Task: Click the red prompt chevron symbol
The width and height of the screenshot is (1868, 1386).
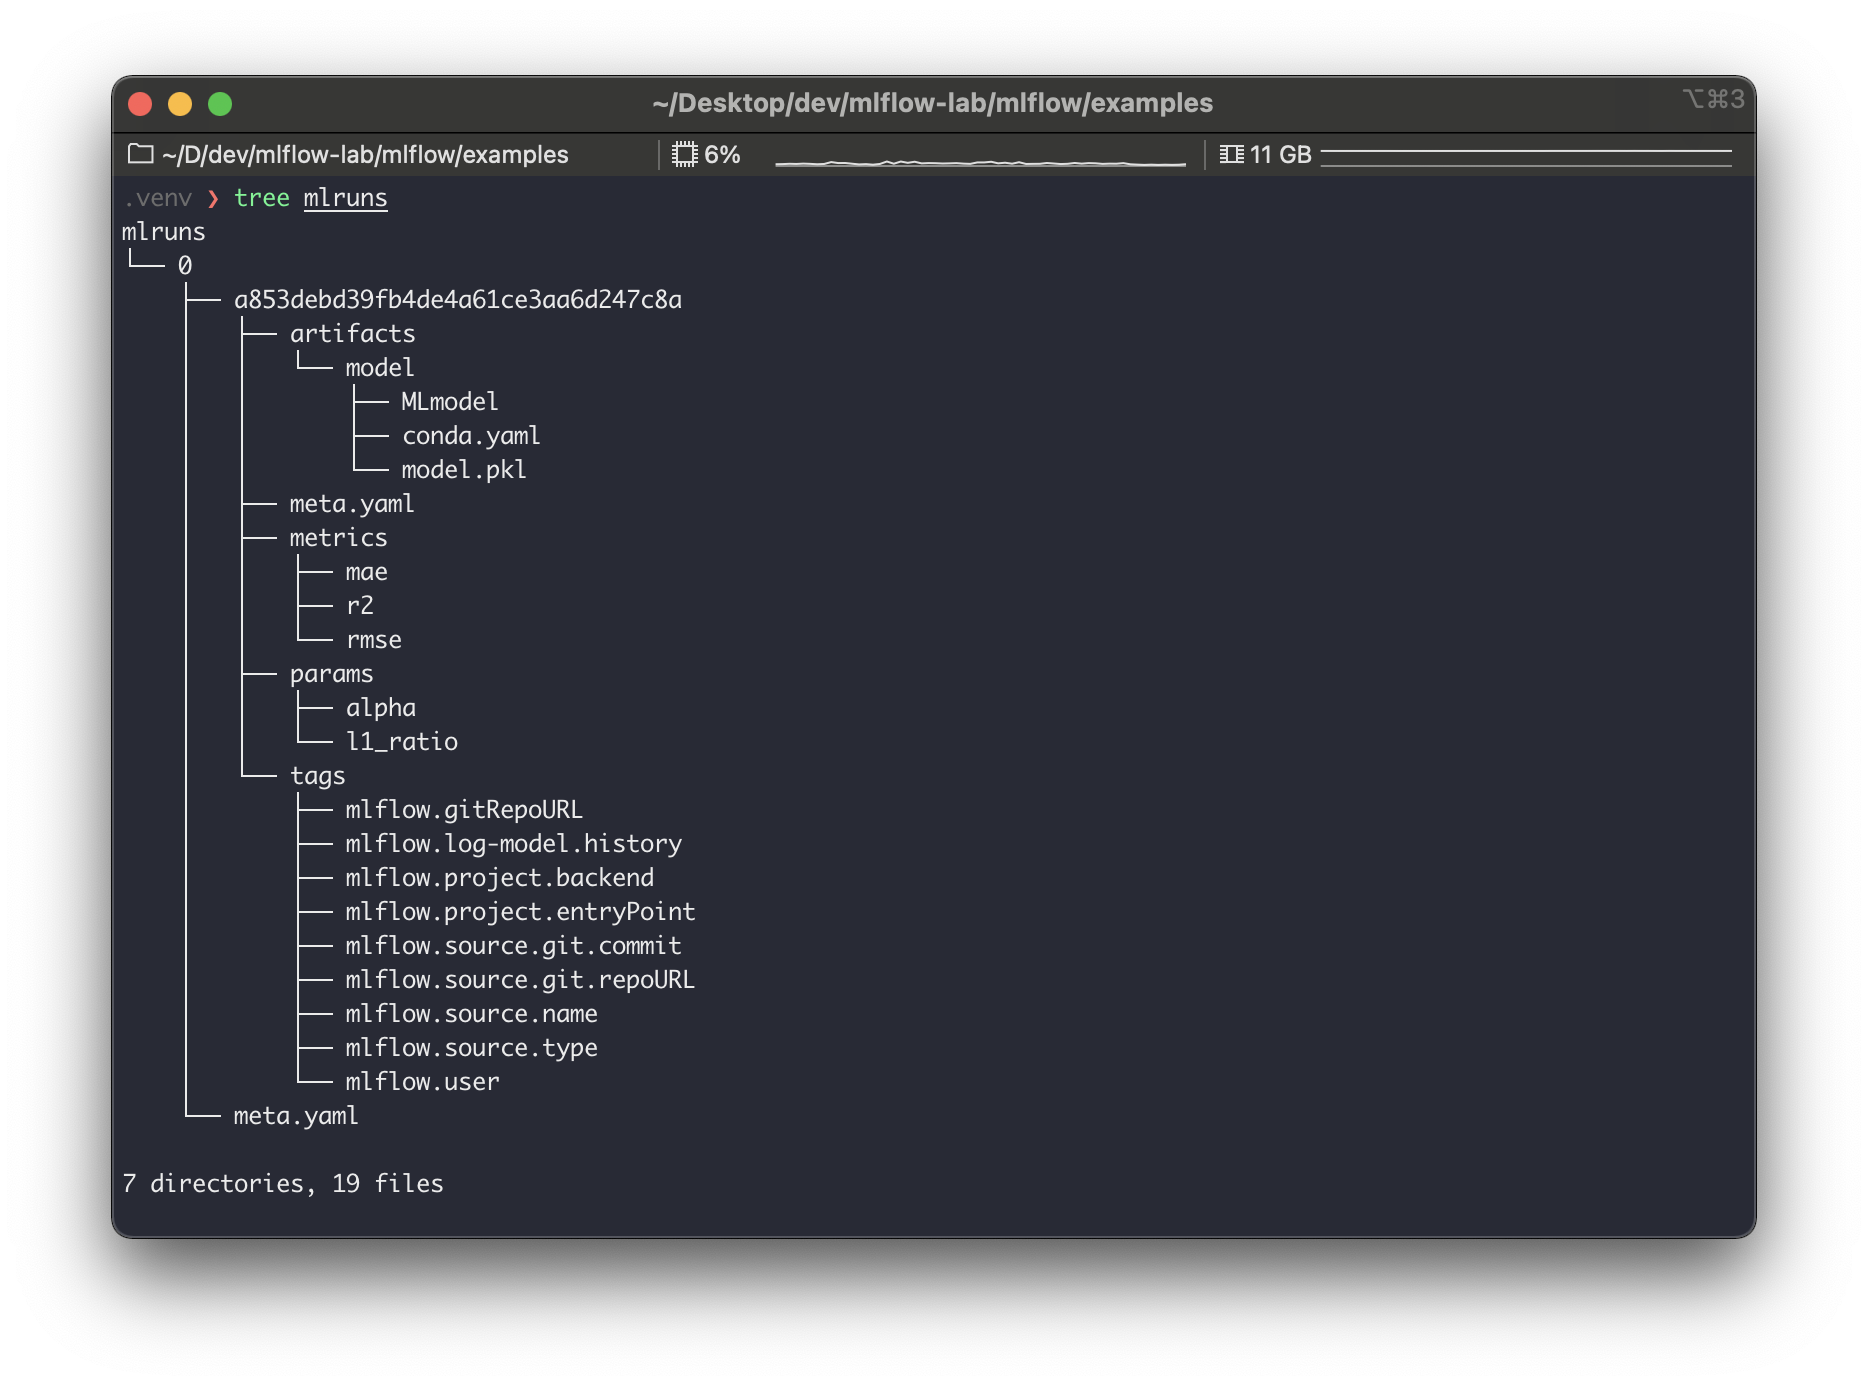Action: pos(213,198)
